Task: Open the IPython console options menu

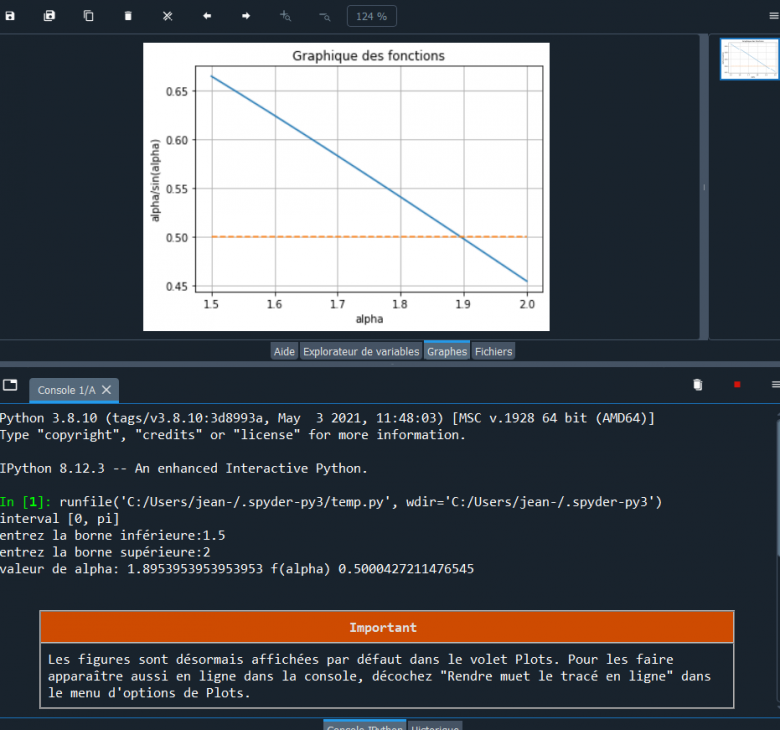Action: [774, 385]
